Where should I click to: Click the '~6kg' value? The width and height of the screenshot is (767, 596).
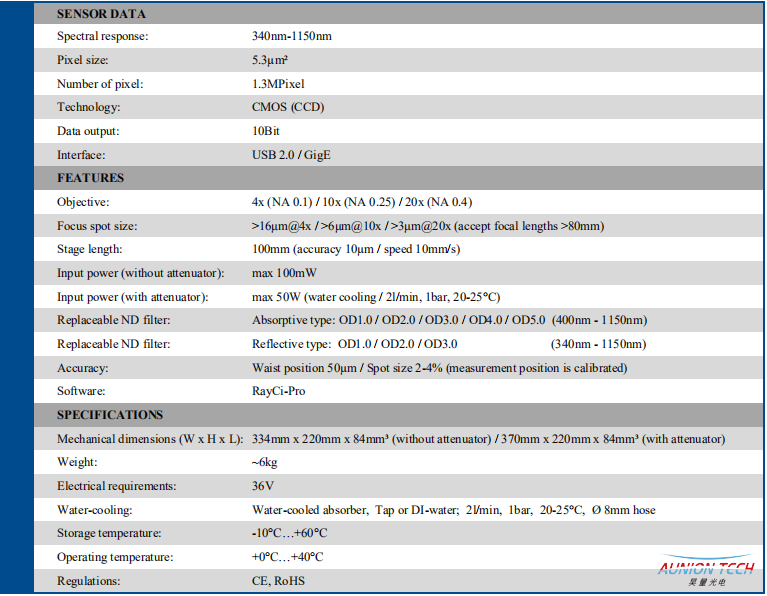click(265, 462)
